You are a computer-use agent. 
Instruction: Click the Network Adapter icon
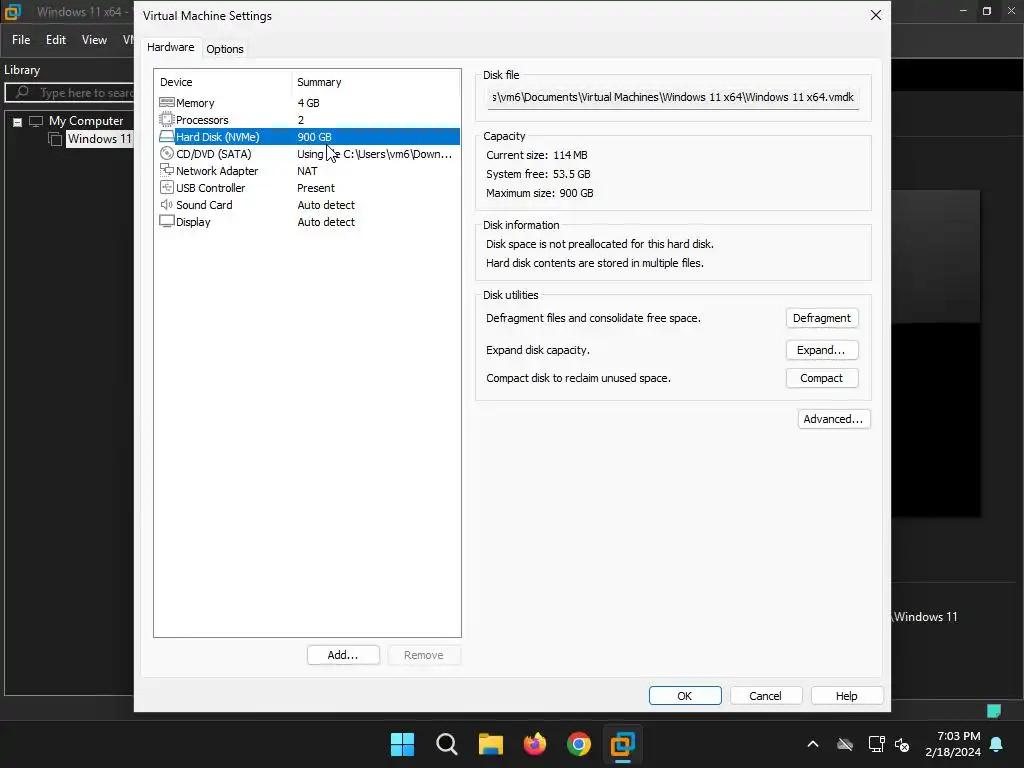pos(167,170)
